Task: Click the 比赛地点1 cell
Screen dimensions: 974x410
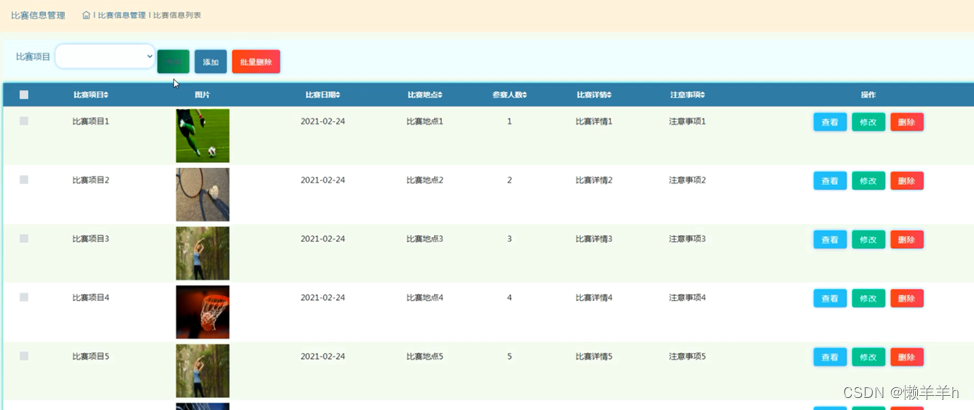Action: point(425,121)
